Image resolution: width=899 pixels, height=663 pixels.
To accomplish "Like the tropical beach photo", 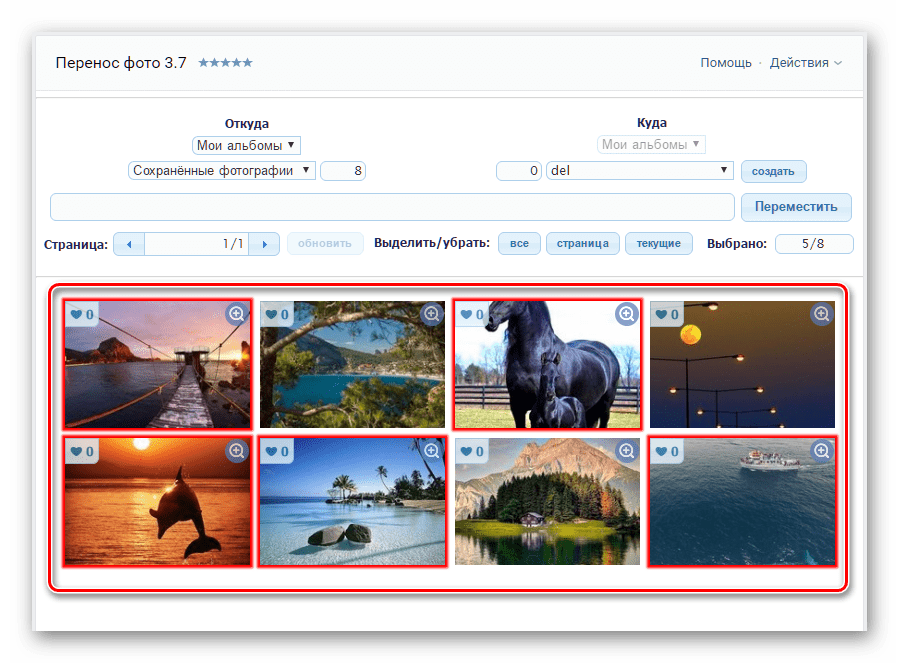I will coord(271,451).
